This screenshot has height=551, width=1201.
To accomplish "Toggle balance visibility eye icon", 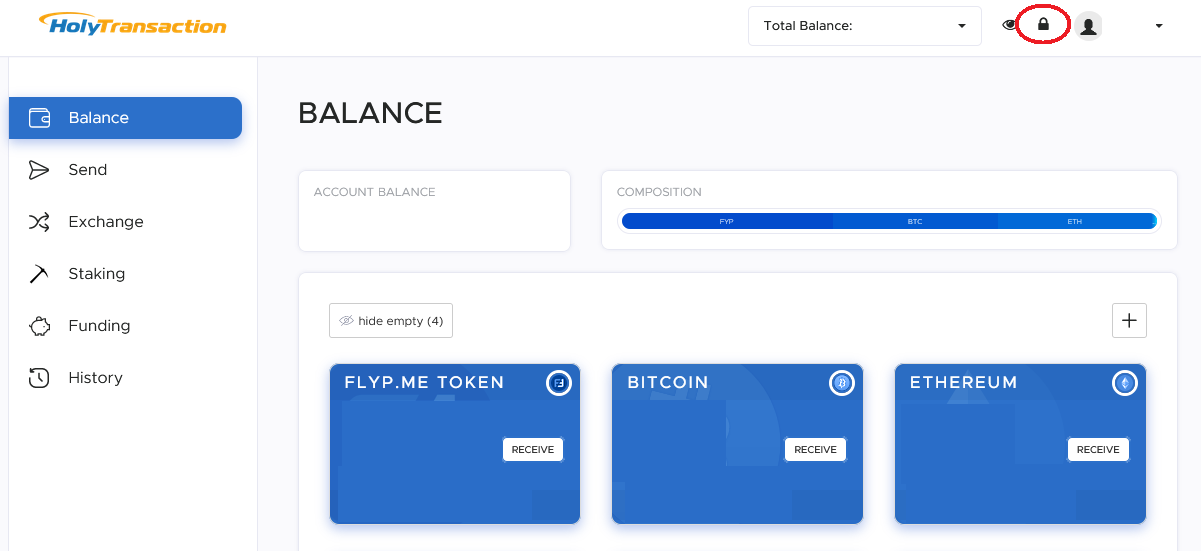I will 1009,25.
